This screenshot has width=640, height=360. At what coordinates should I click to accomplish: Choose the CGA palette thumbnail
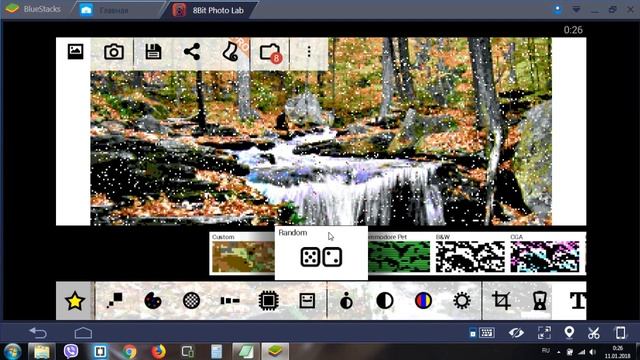(x=545, y=253)
